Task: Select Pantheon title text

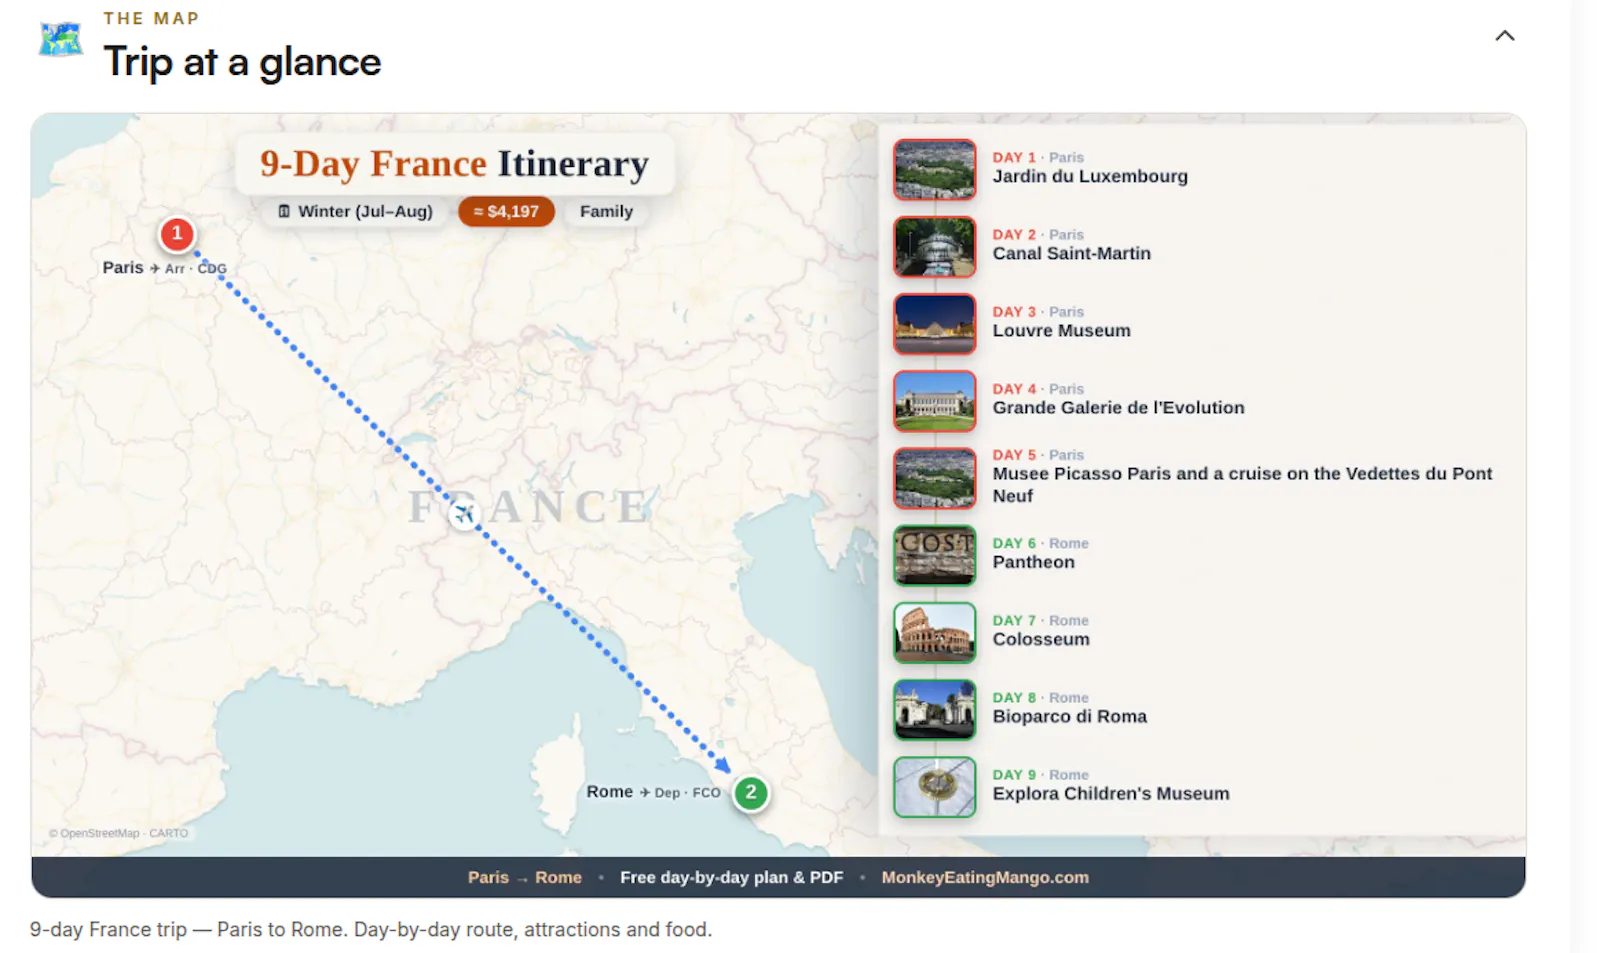Action: tap(1033, 562)
